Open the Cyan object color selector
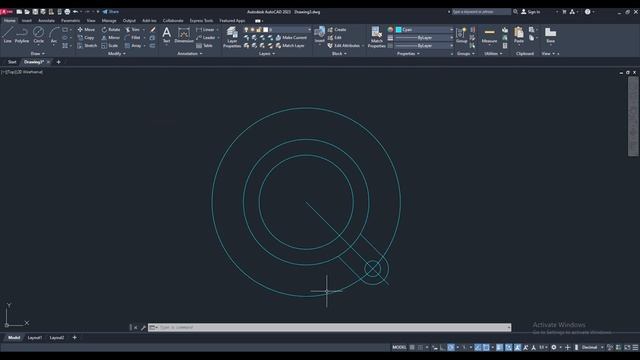Screen dimensions: 640x360 pos(424,30)
